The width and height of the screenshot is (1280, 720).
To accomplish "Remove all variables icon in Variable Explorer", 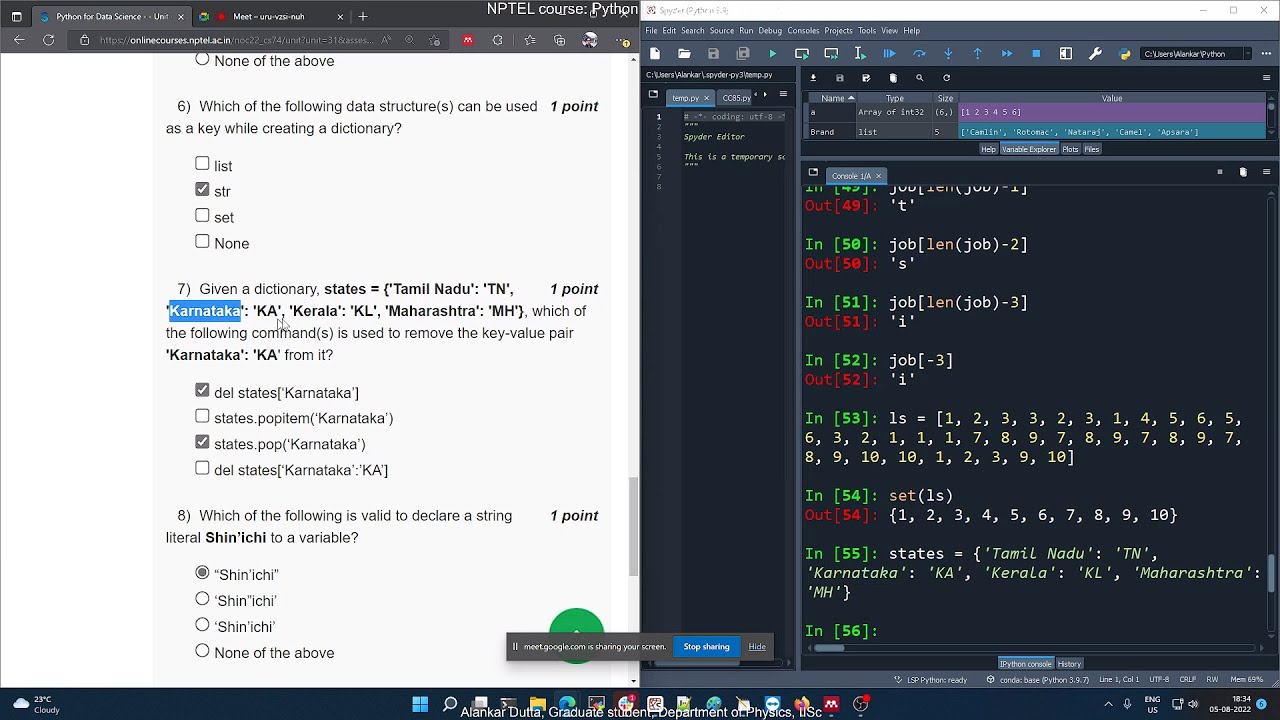I will [x=893, y=78].
